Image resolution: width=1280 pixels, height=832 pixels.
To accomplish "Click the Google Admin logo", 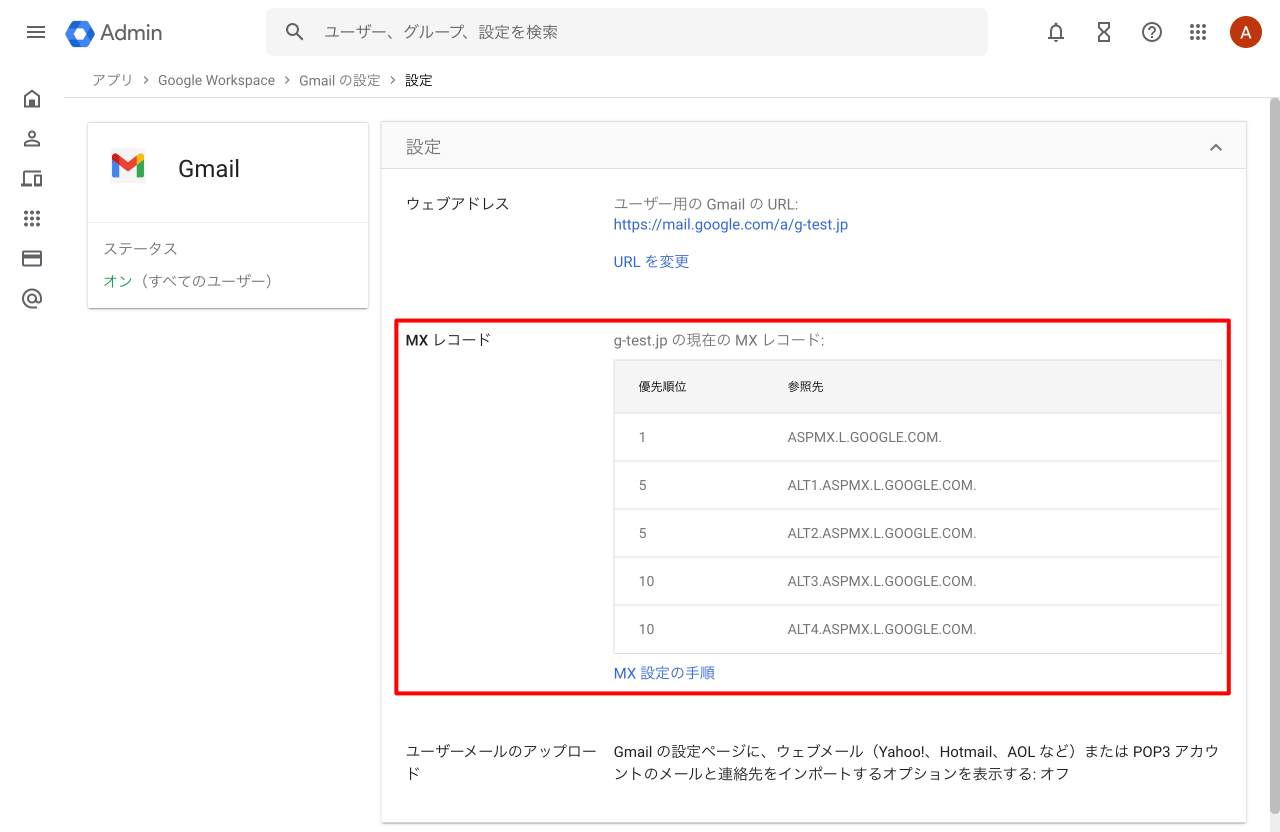I will [114, 33].
